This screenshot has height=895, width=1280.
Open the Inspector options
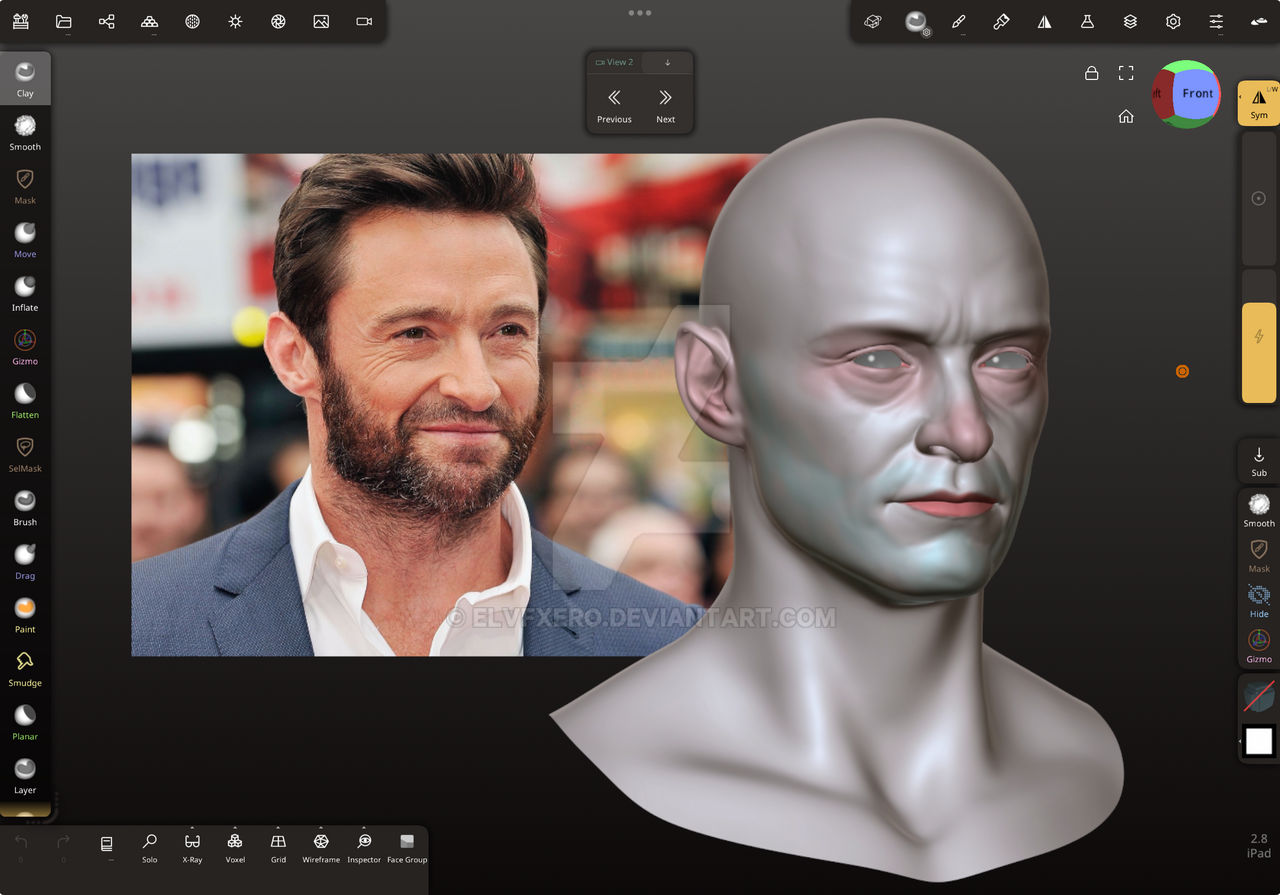tap(364, 848)
